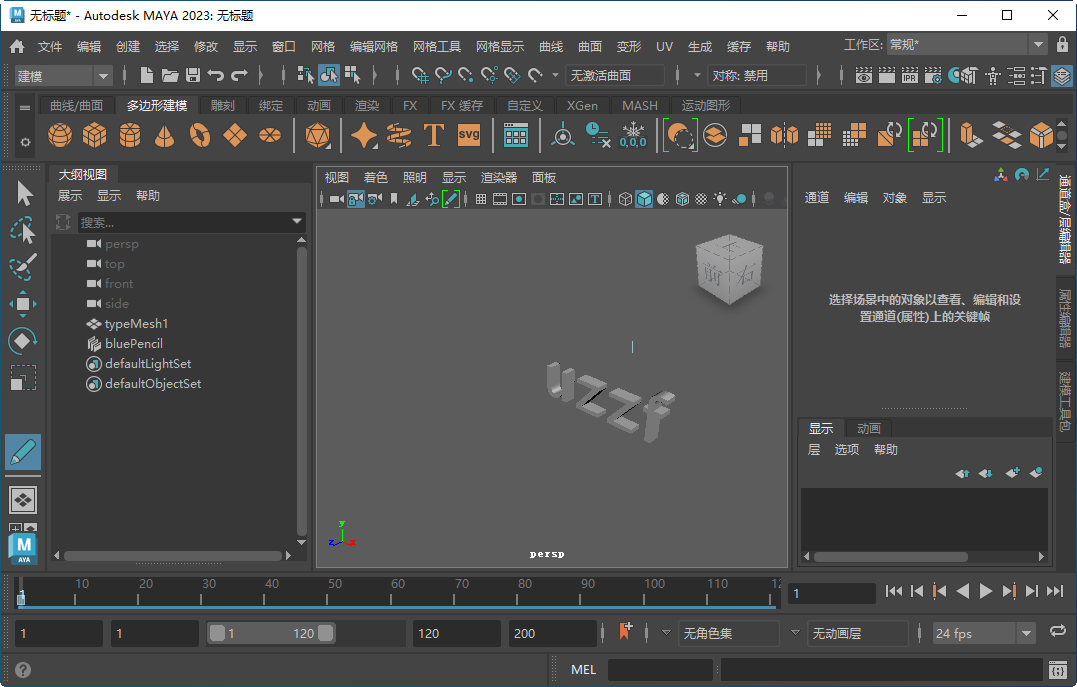Open the SVG tool from the shelf

[467, 134]
